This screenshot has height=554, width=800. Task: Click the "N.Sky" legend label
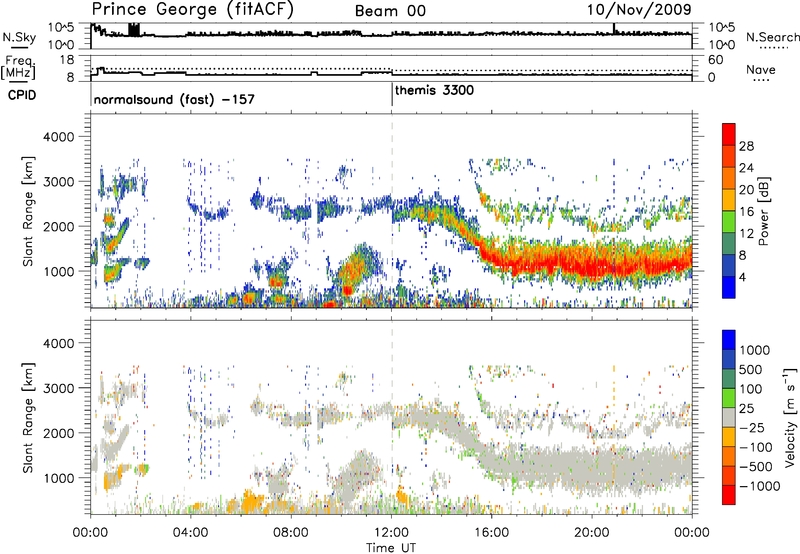19,37
